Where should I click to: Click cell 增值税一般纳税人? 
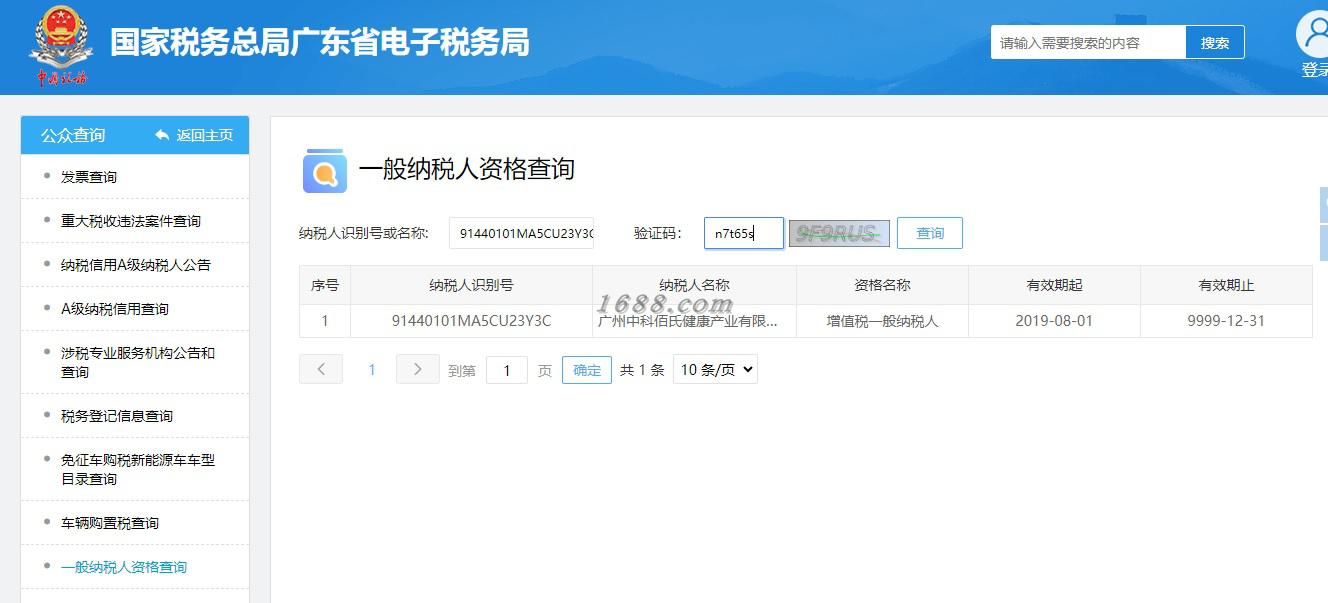(882, 321)
